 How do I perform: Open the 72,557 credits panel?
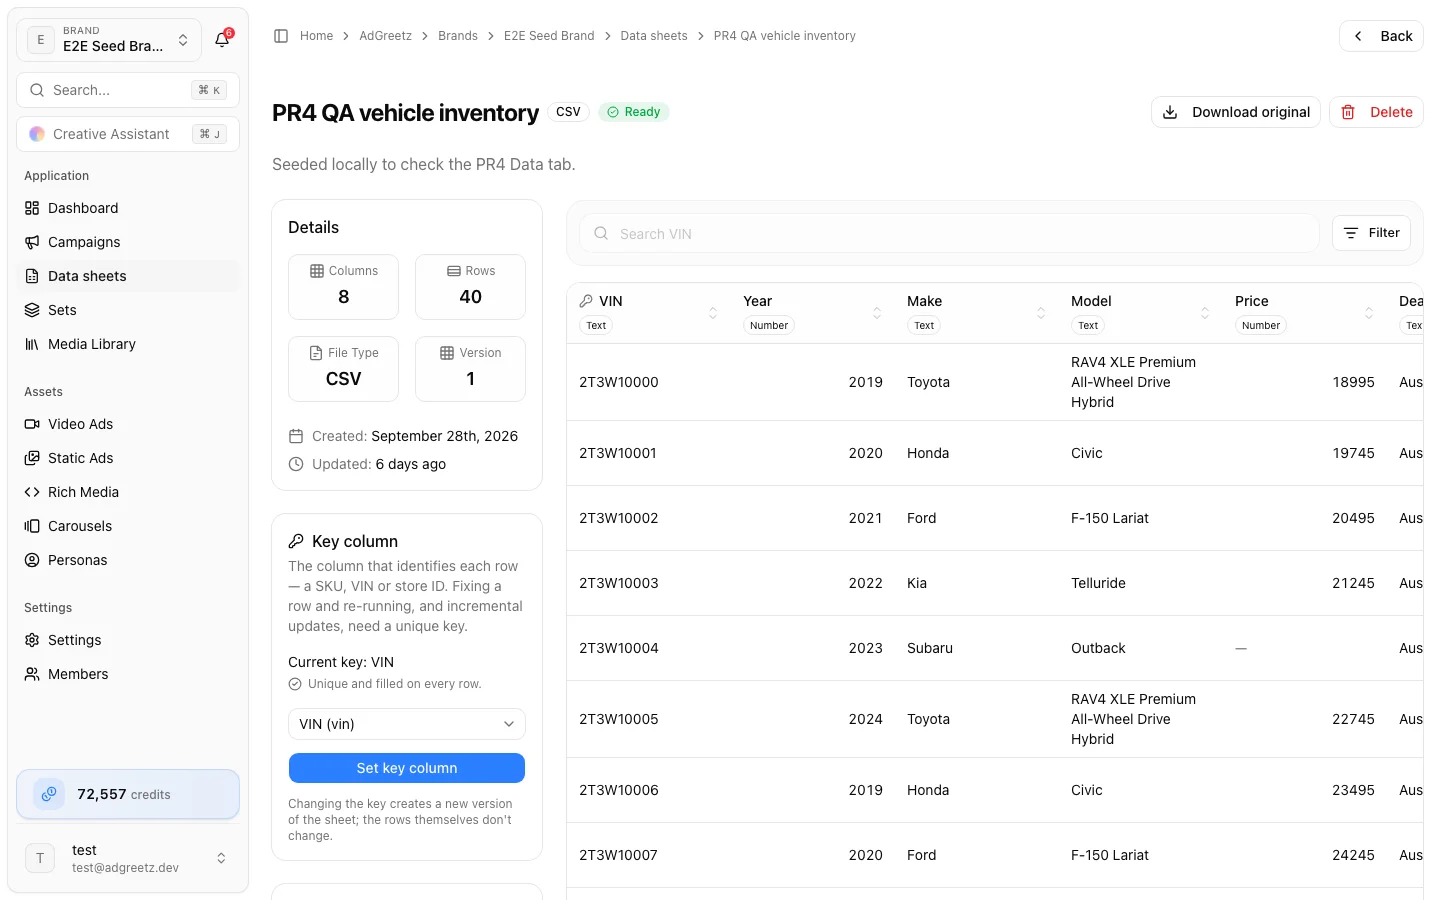coord(128,794)
